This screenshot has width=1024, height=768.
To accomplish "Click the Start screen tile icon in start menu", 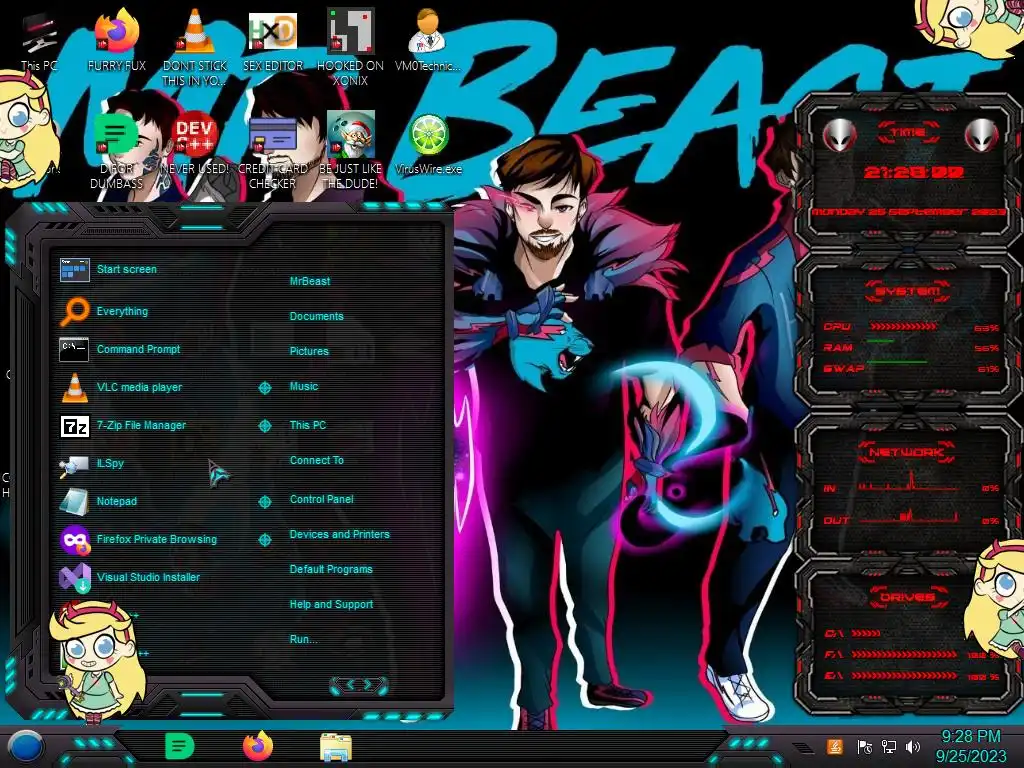I will 74,269.
